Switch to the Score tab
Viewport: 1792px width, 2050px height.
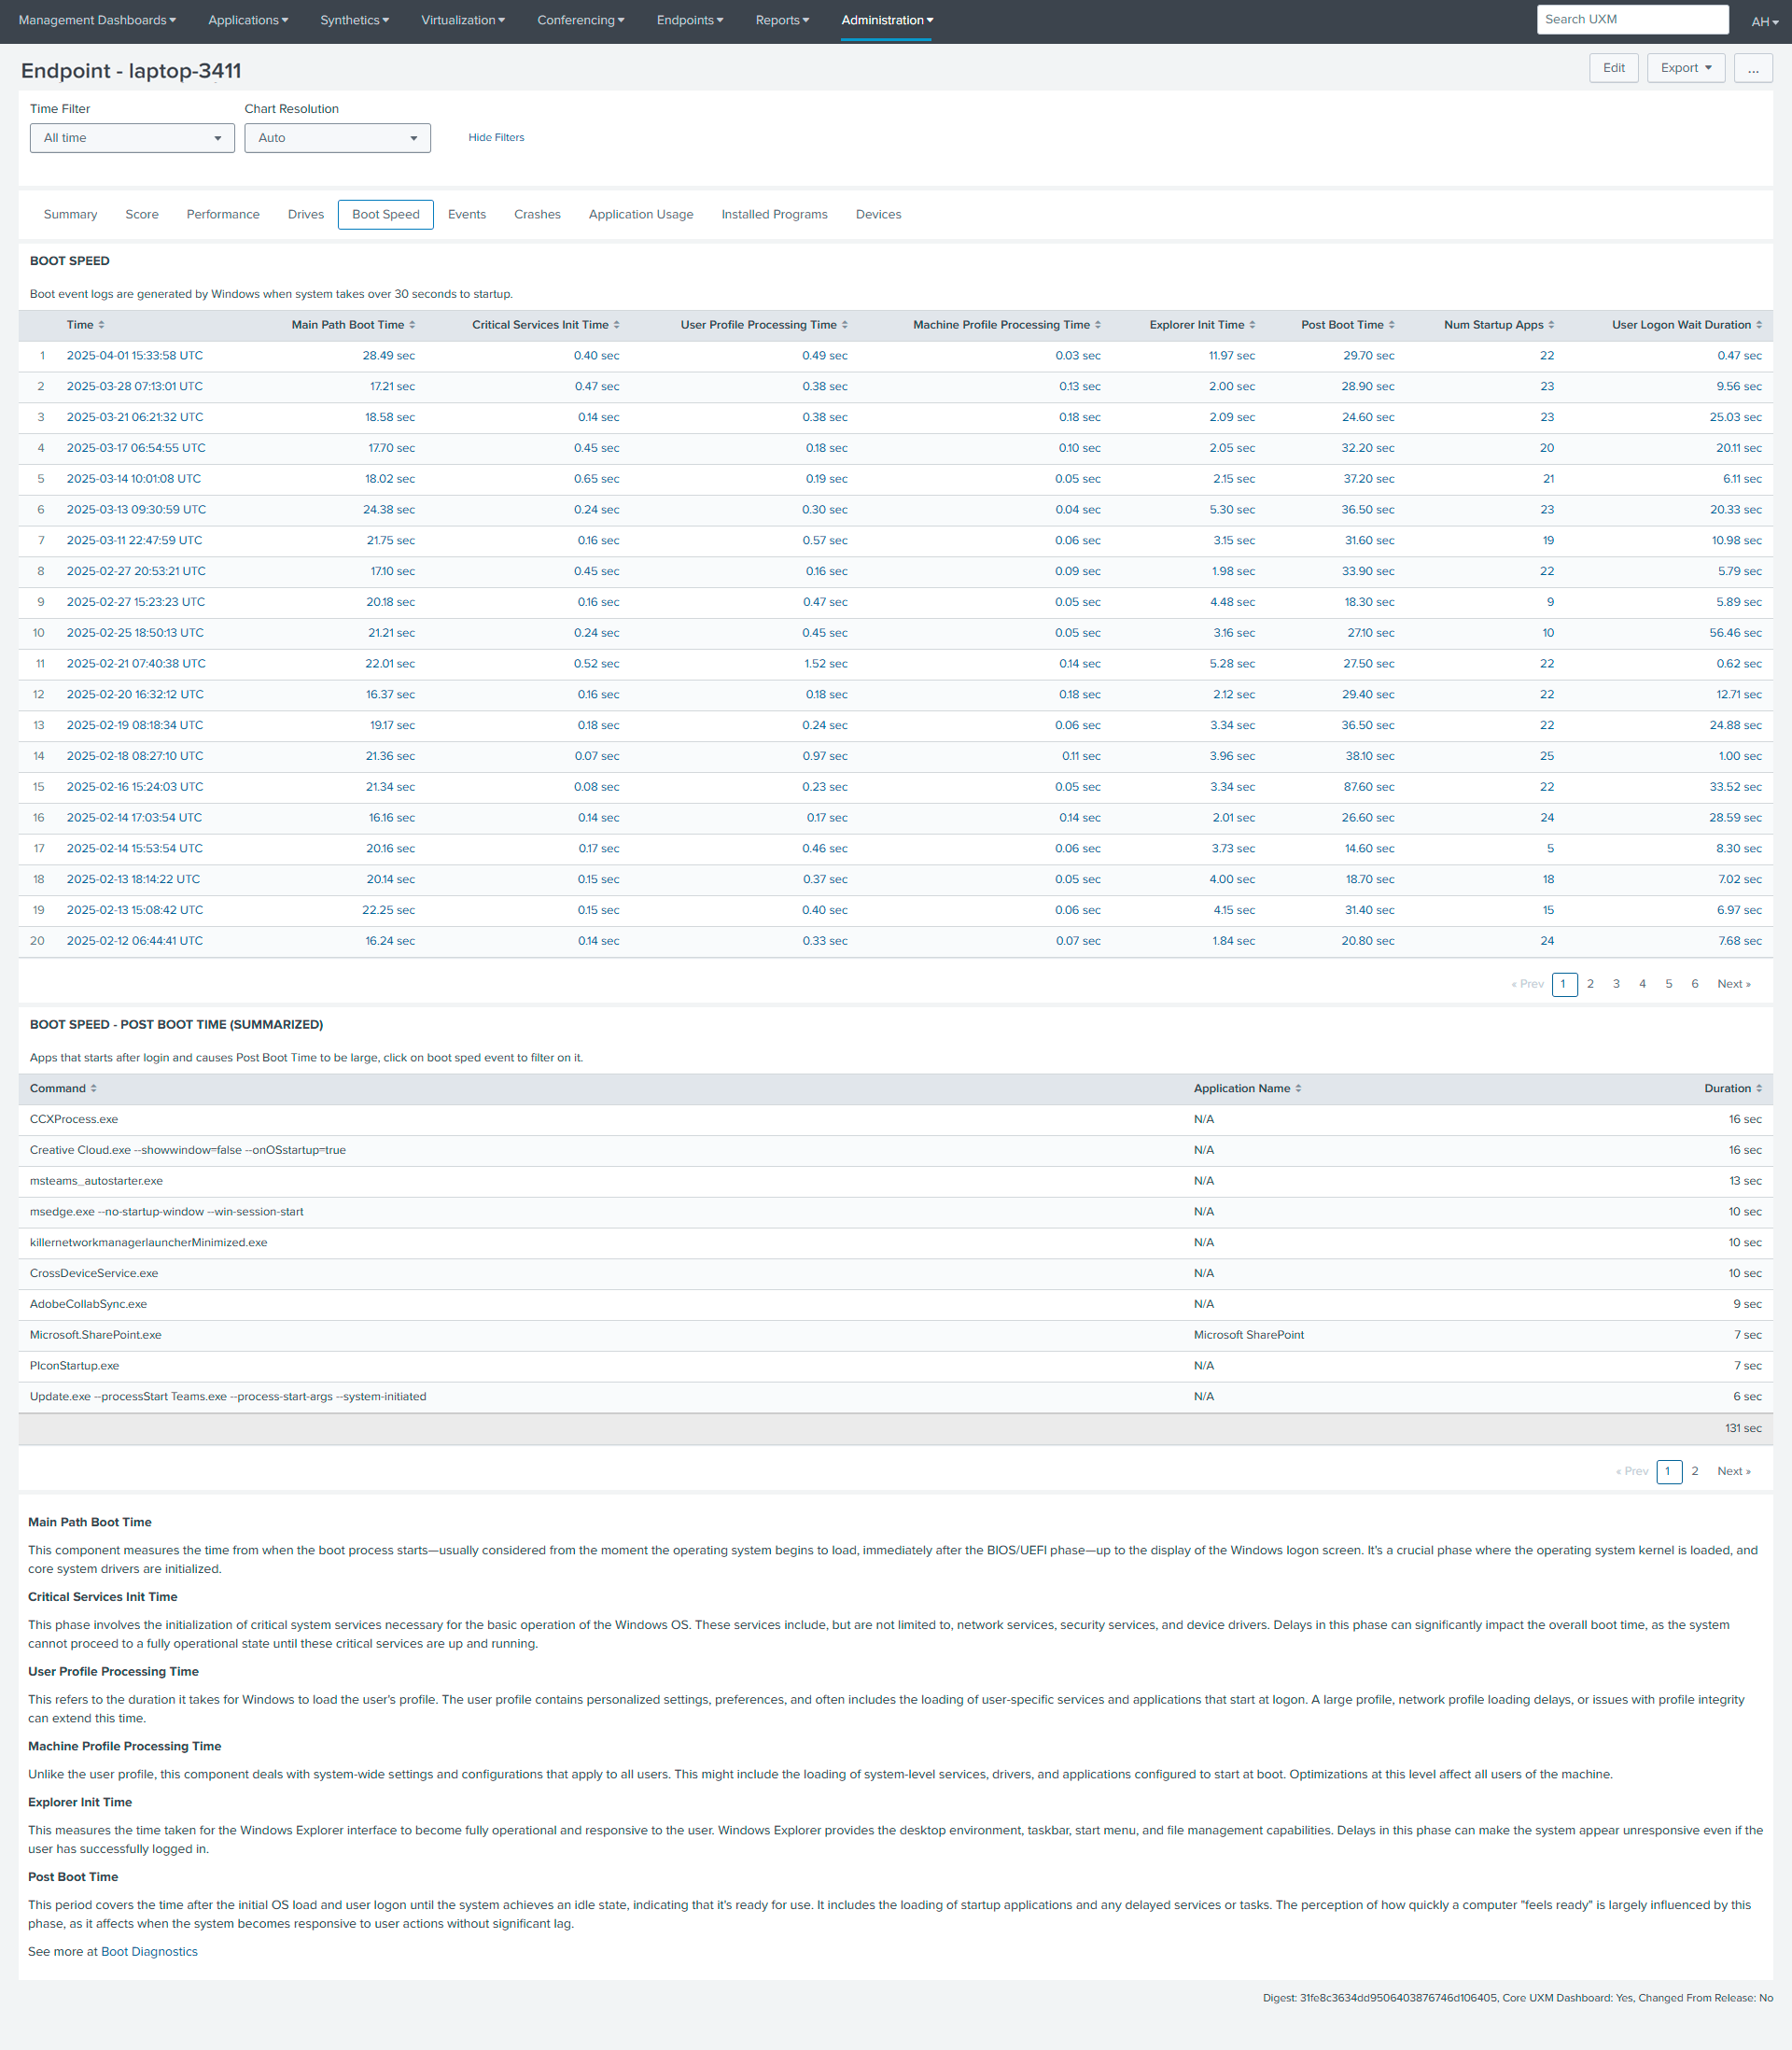point(142,215)
